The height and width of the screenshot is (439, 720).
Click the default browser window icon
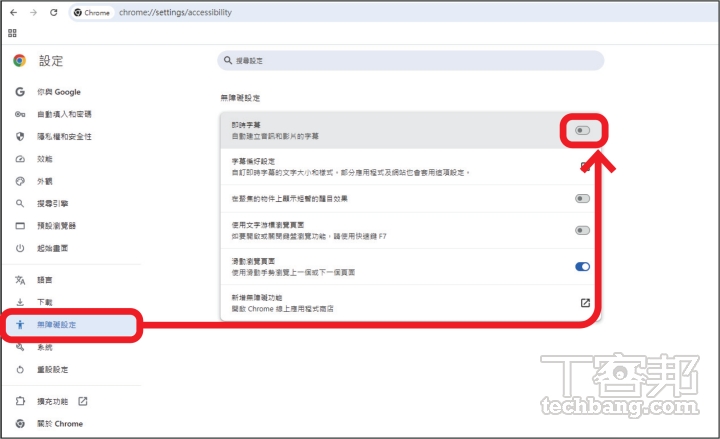20,225
